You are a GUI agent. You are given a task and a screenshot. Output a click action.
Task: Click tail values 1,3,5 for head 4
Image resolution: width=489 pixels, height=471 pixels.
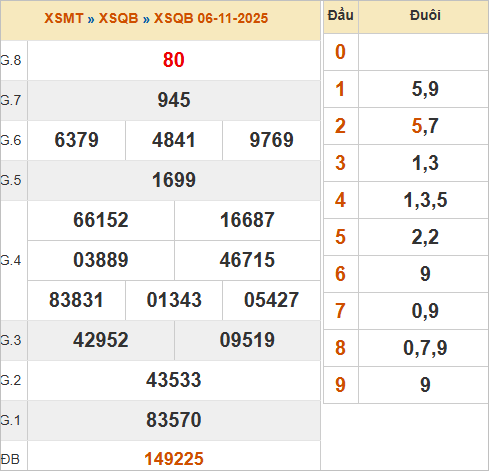425,200
